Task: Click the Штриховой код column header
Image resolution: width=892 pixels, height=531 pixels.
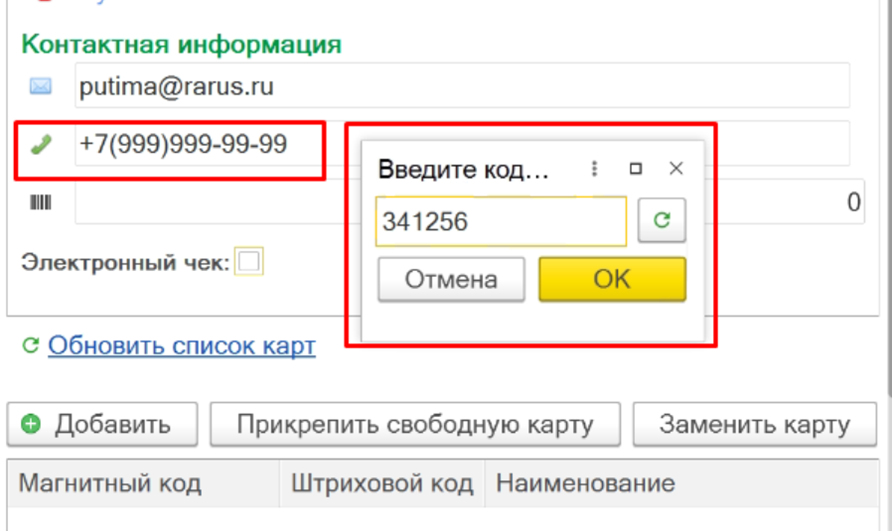Action: (x=382, y=484)
